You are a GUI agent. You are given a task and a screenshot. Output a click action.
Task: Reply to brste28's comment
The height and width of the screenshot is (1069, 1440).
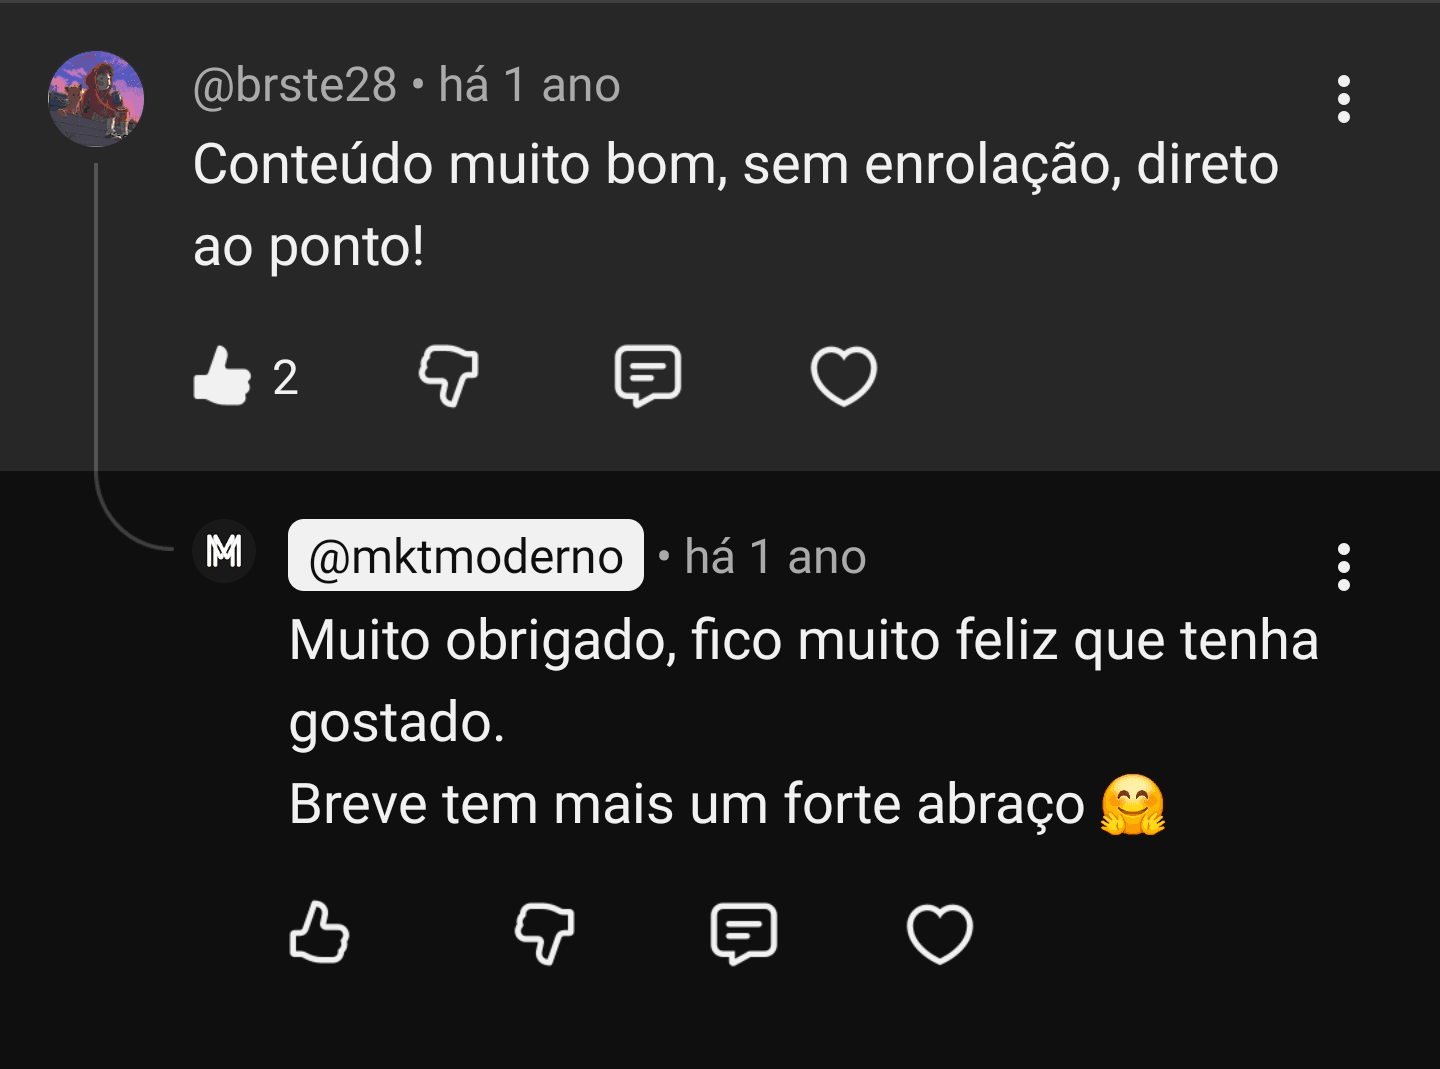click(647, 377)
